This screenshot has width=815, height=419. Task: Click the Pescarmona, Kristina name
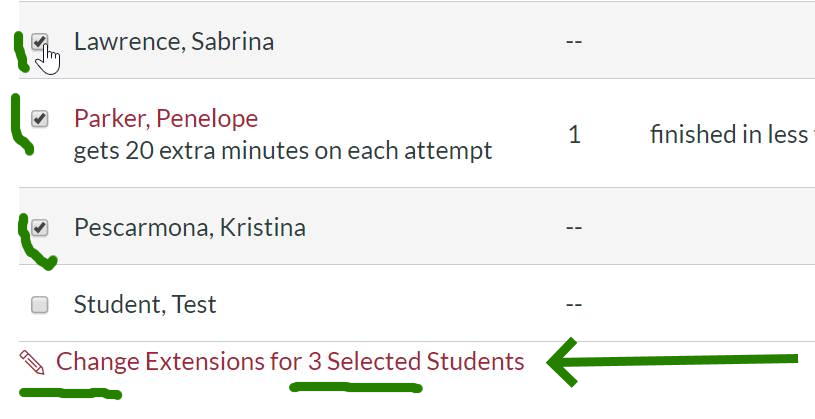[x=190, y=228]
